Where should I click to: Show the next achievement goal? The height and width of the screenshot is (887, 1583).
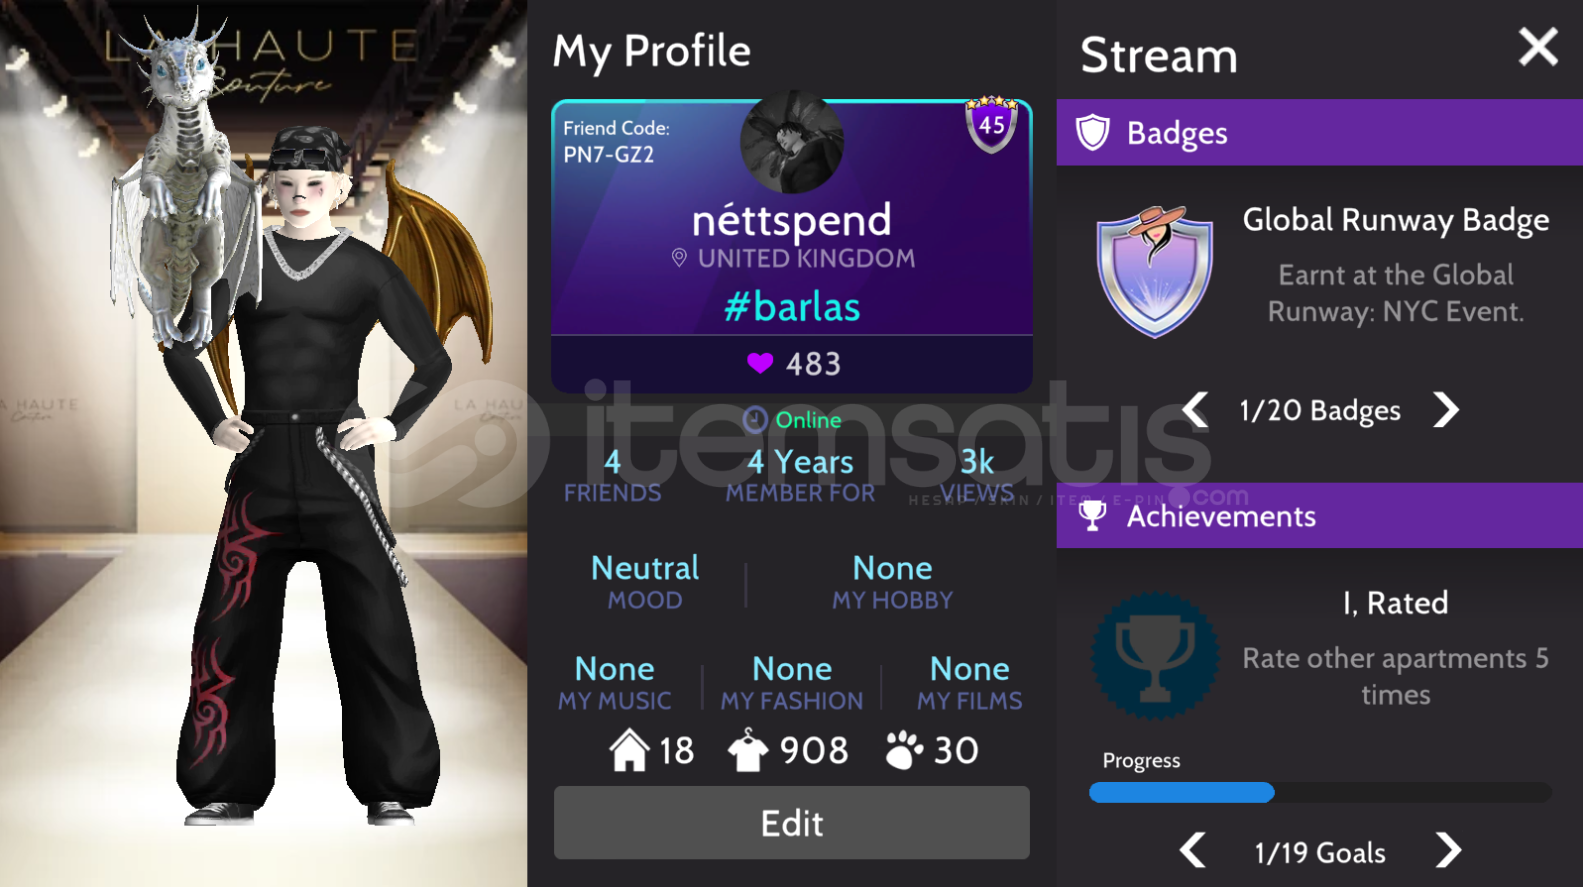coord(1448,851)
